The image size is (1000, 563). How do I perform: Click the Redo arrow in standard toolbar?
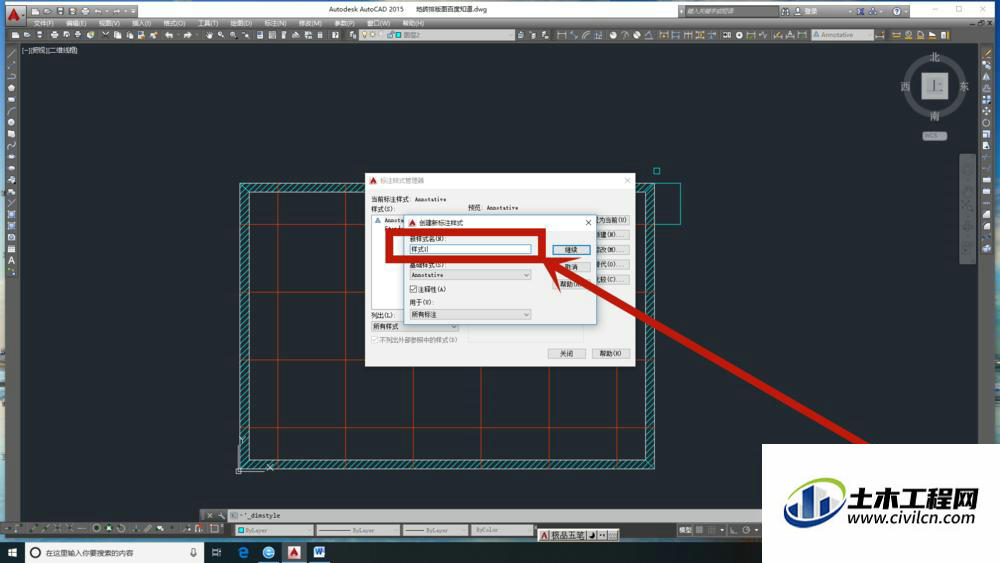(x=188, y=35)
